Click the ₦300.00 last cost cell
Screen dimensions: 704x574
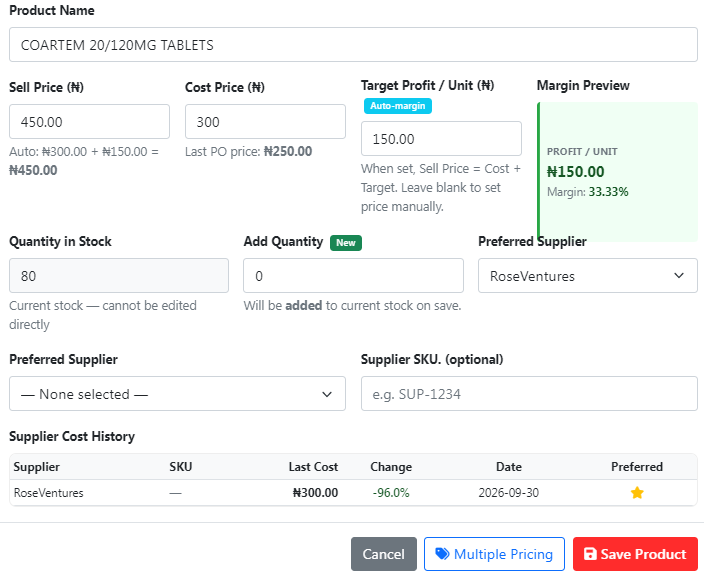(315, 493)
